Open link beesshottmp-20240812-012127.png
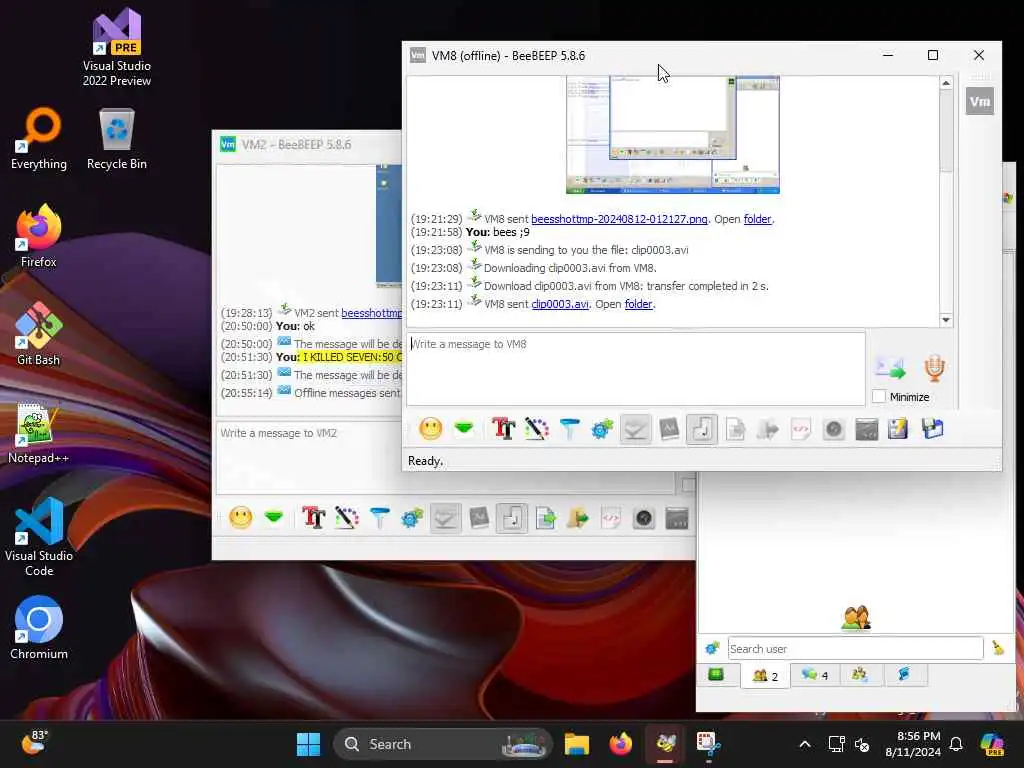The image size is (1024, 768). [619, 219]
